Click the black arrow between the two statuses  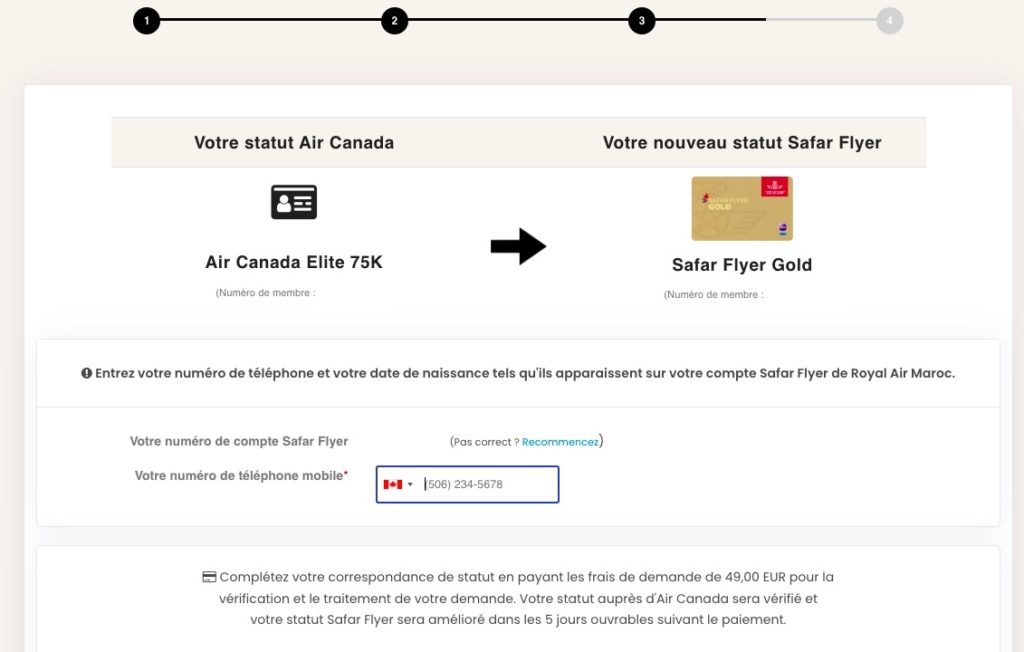(x=519, y=246)
